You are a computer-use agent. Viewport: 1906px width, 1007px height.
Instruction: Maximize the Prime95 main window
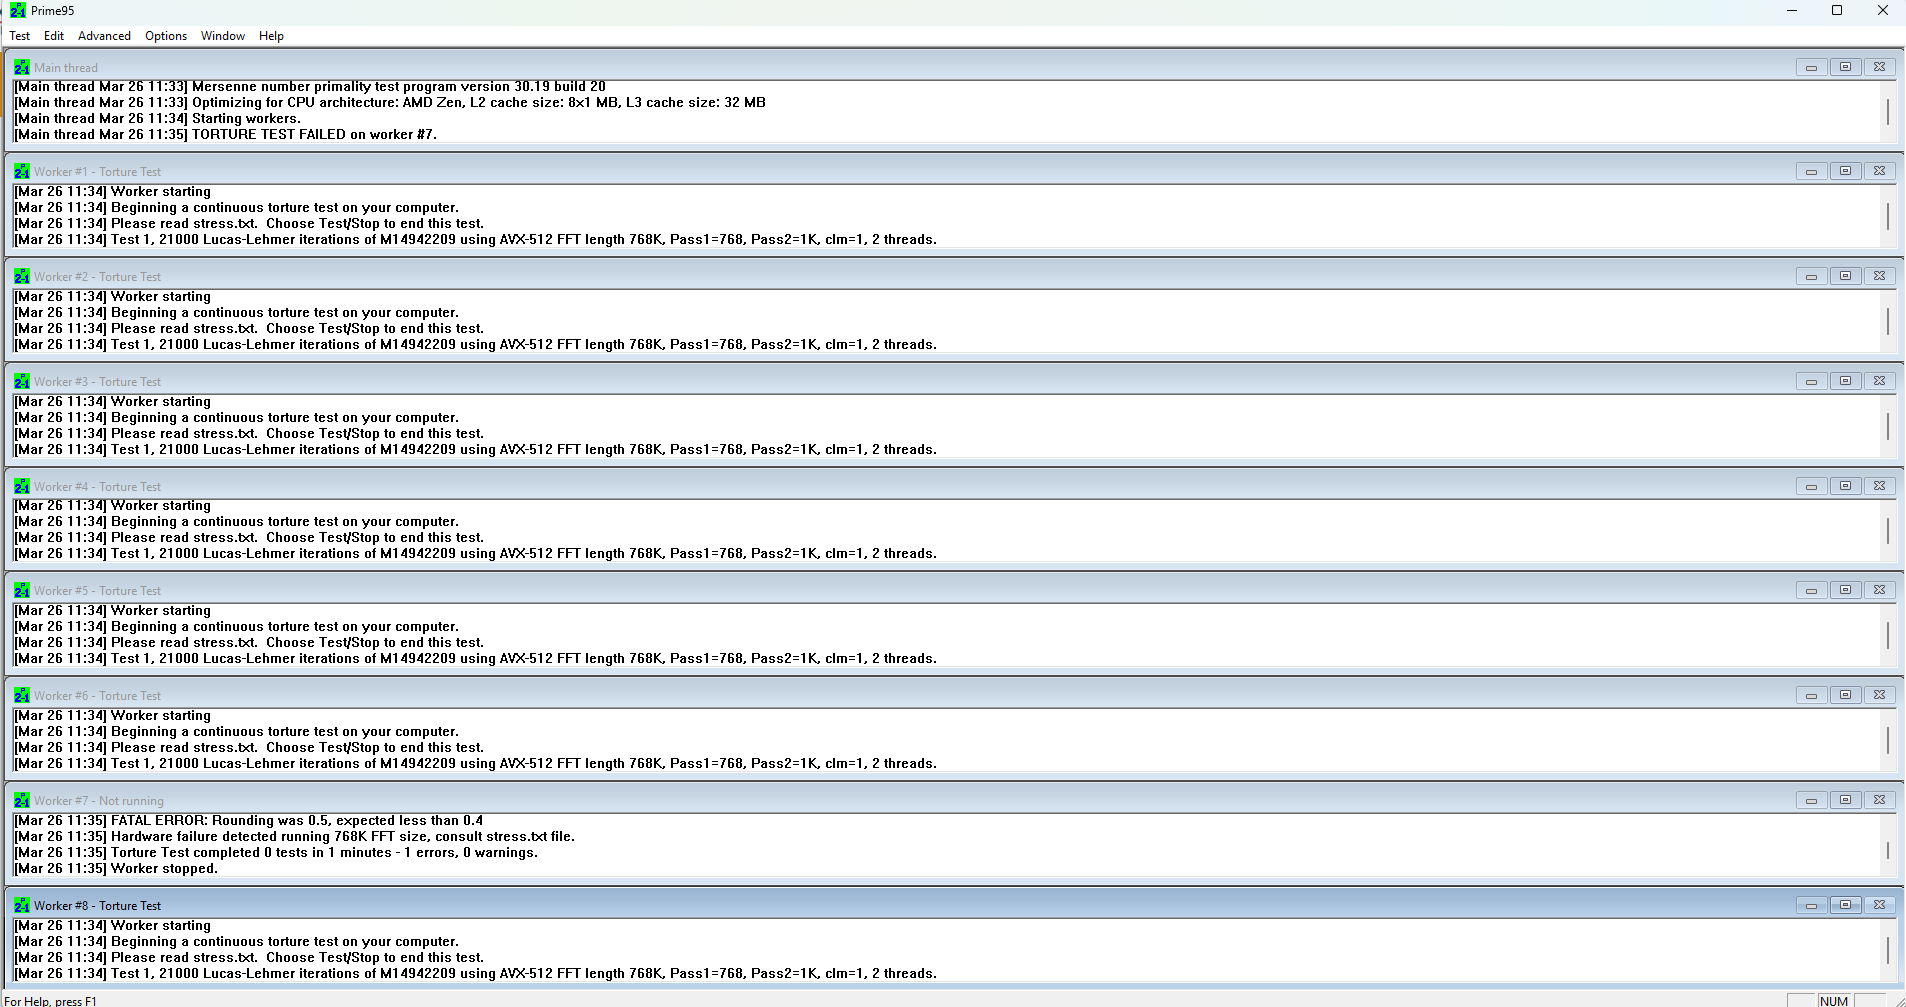pos(1837,10)
